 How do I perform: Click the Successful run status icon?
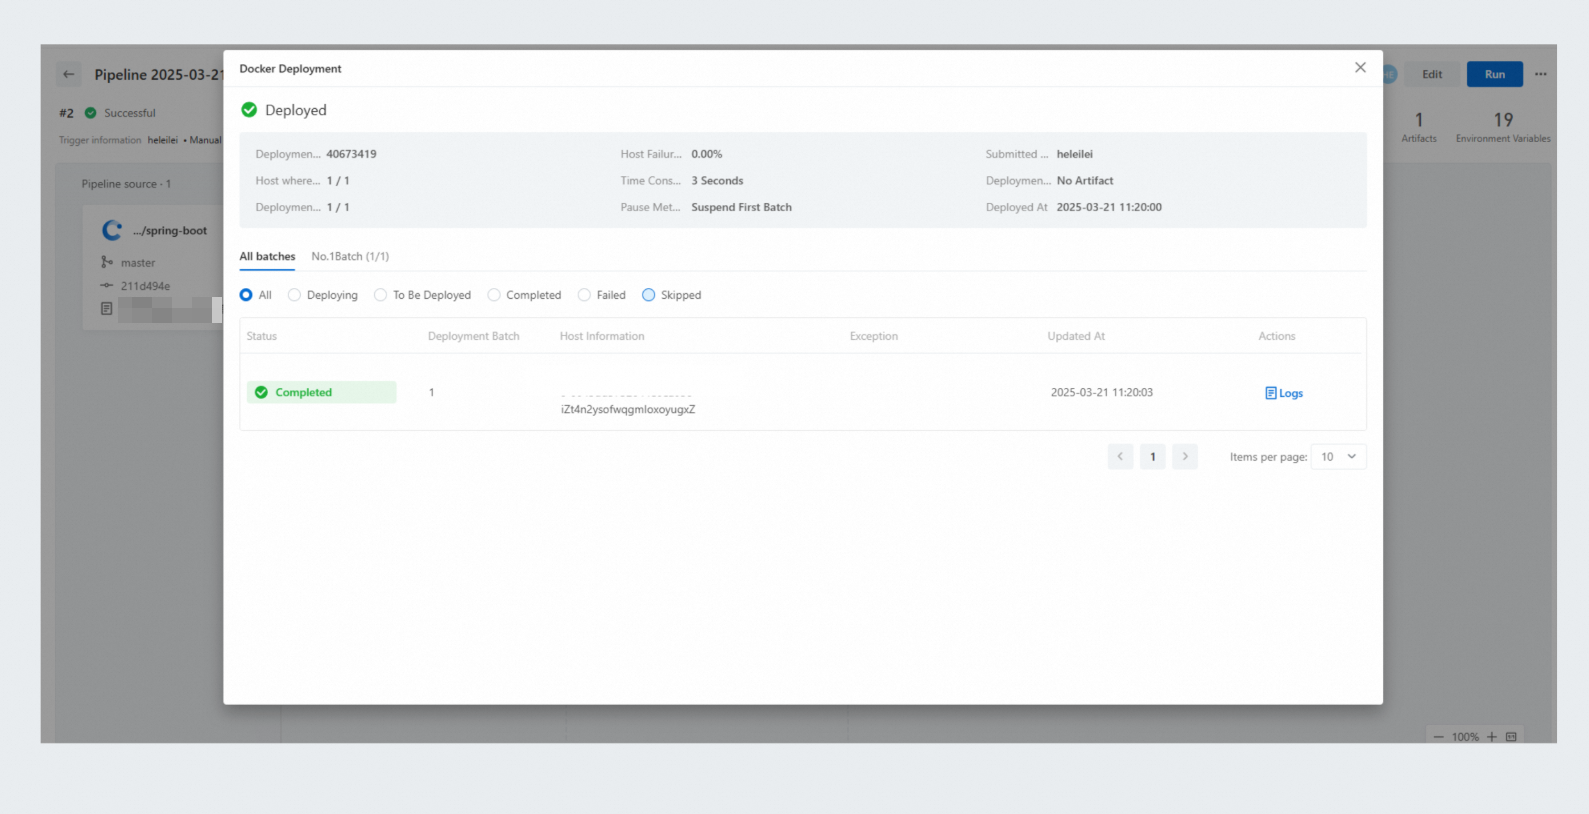(x=90, y=113)
